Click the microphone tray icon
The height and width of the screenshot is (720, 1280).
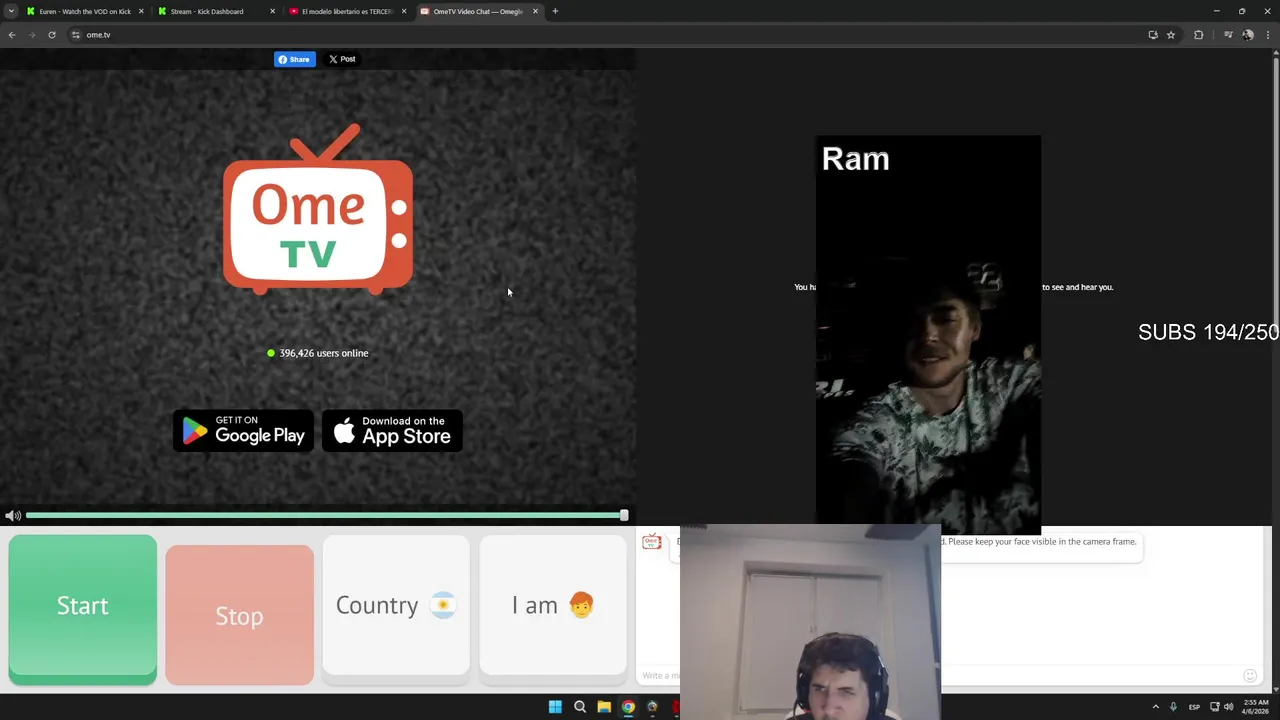(1173, 707)
